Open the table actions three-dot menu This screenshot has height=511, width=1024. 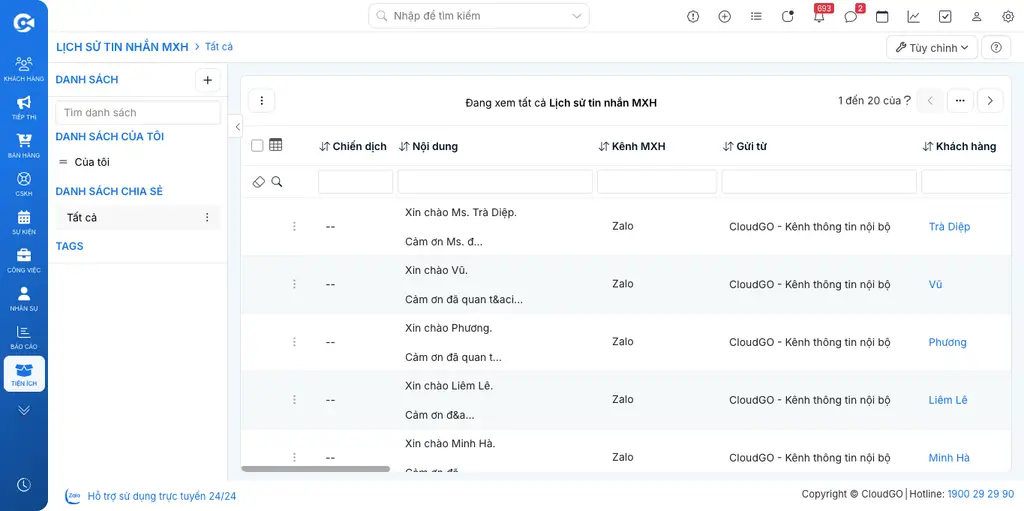(262, 101)
